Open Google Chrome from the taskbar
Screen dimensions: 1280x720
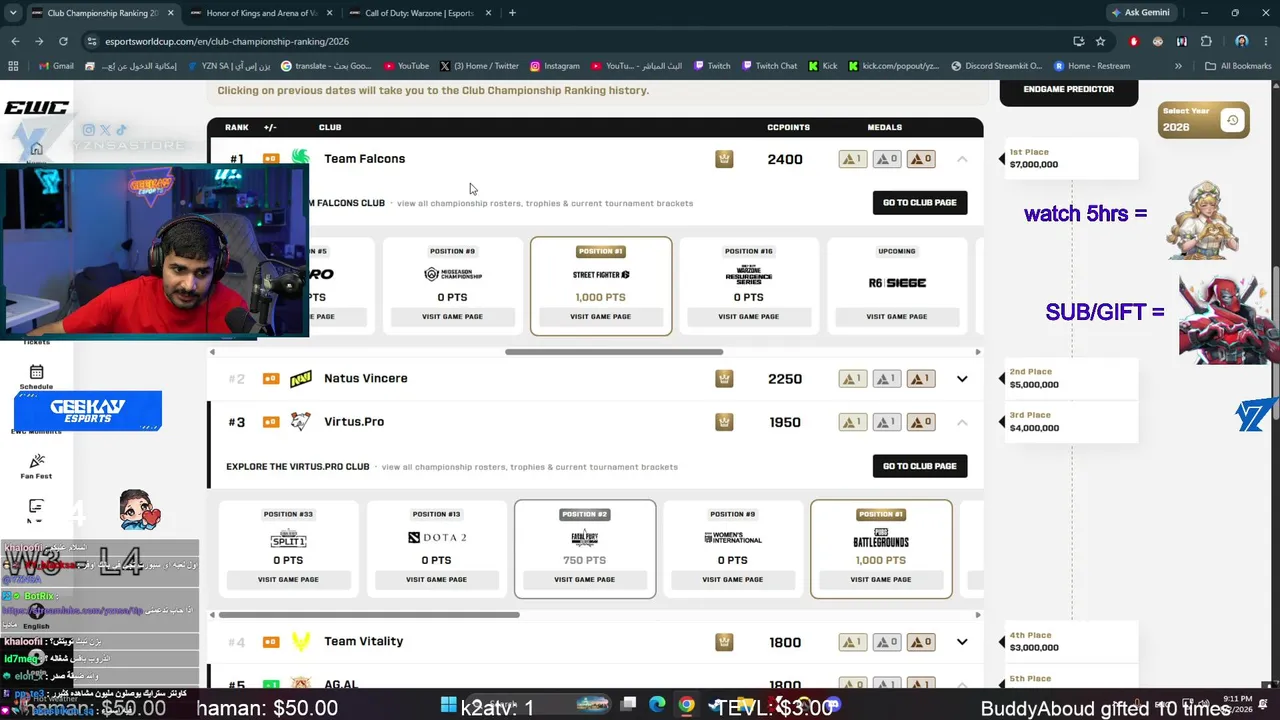pyautogui.click(x=686, y=705)
